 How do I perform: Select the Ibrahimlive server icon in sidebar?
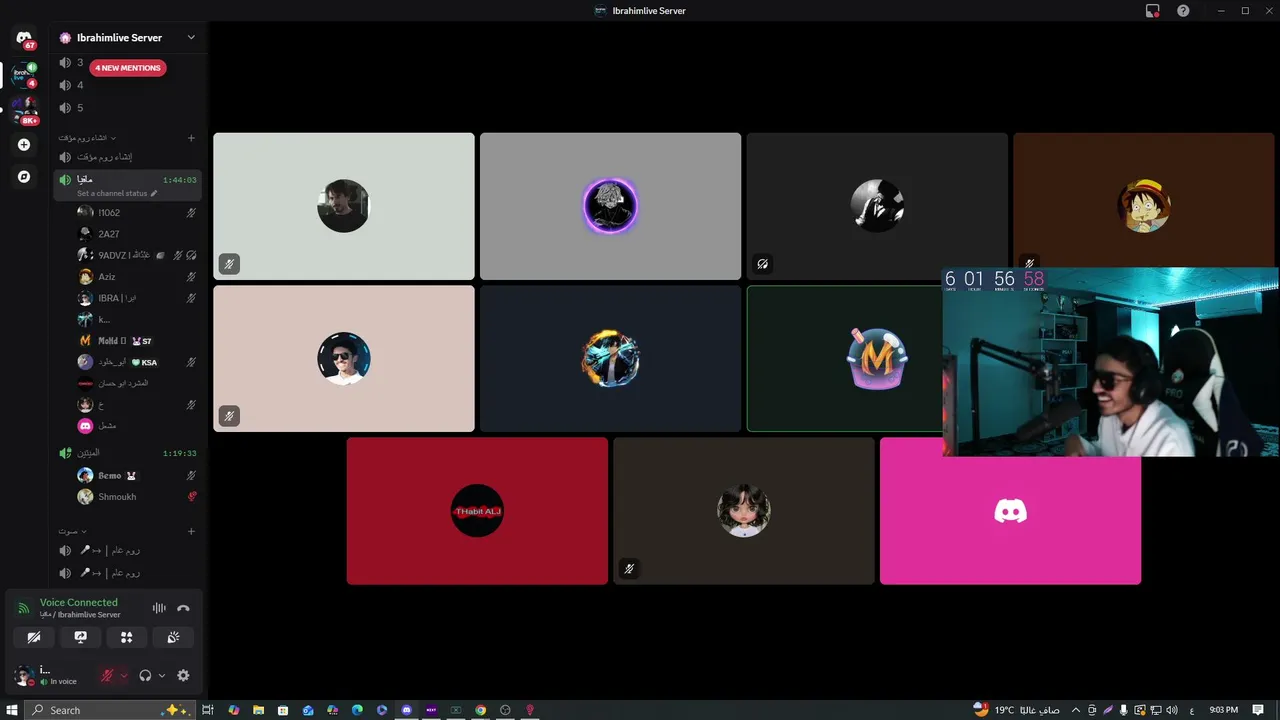[24, 75]
